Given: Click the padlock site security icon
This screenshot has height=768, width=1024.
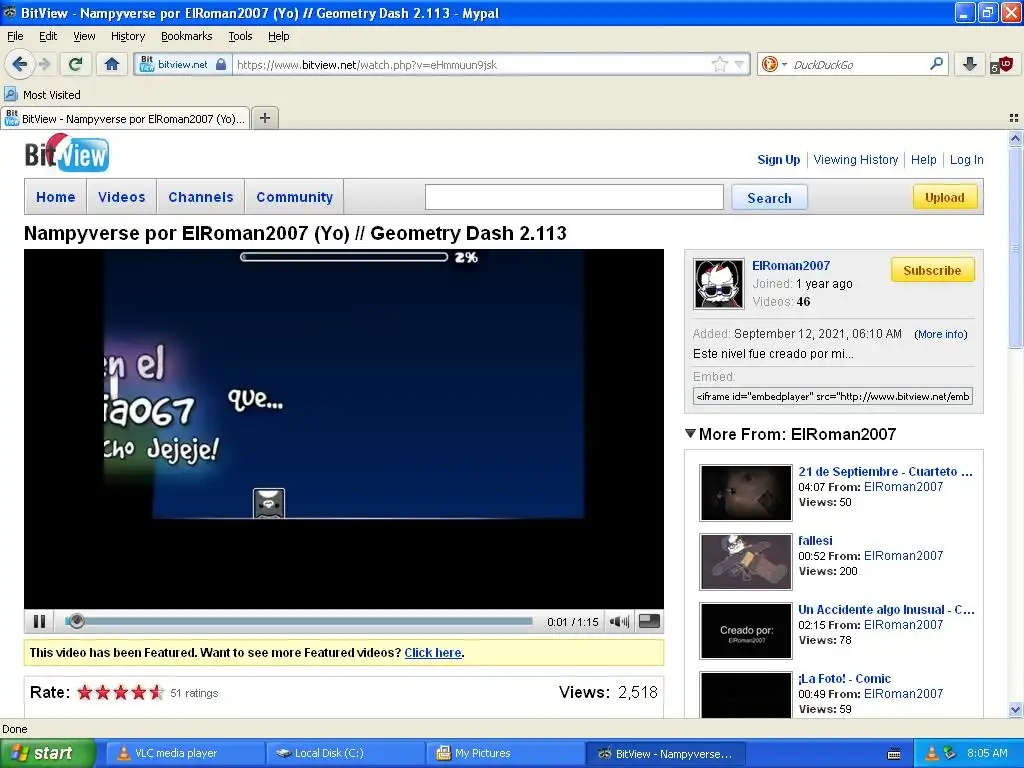Looking at the screenshot, I should (x=221, y=64).
